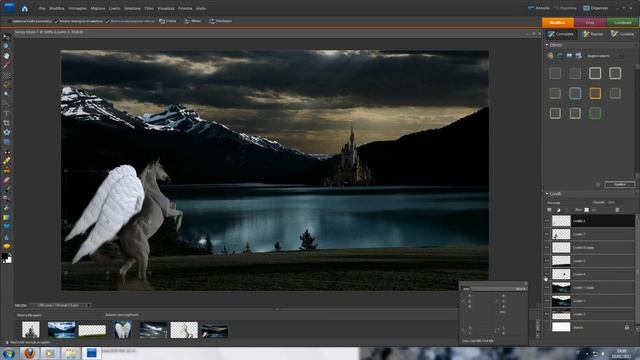Open the Ordina dropdown
This screenshot has height=360, width=640.
tap(168, 21)
